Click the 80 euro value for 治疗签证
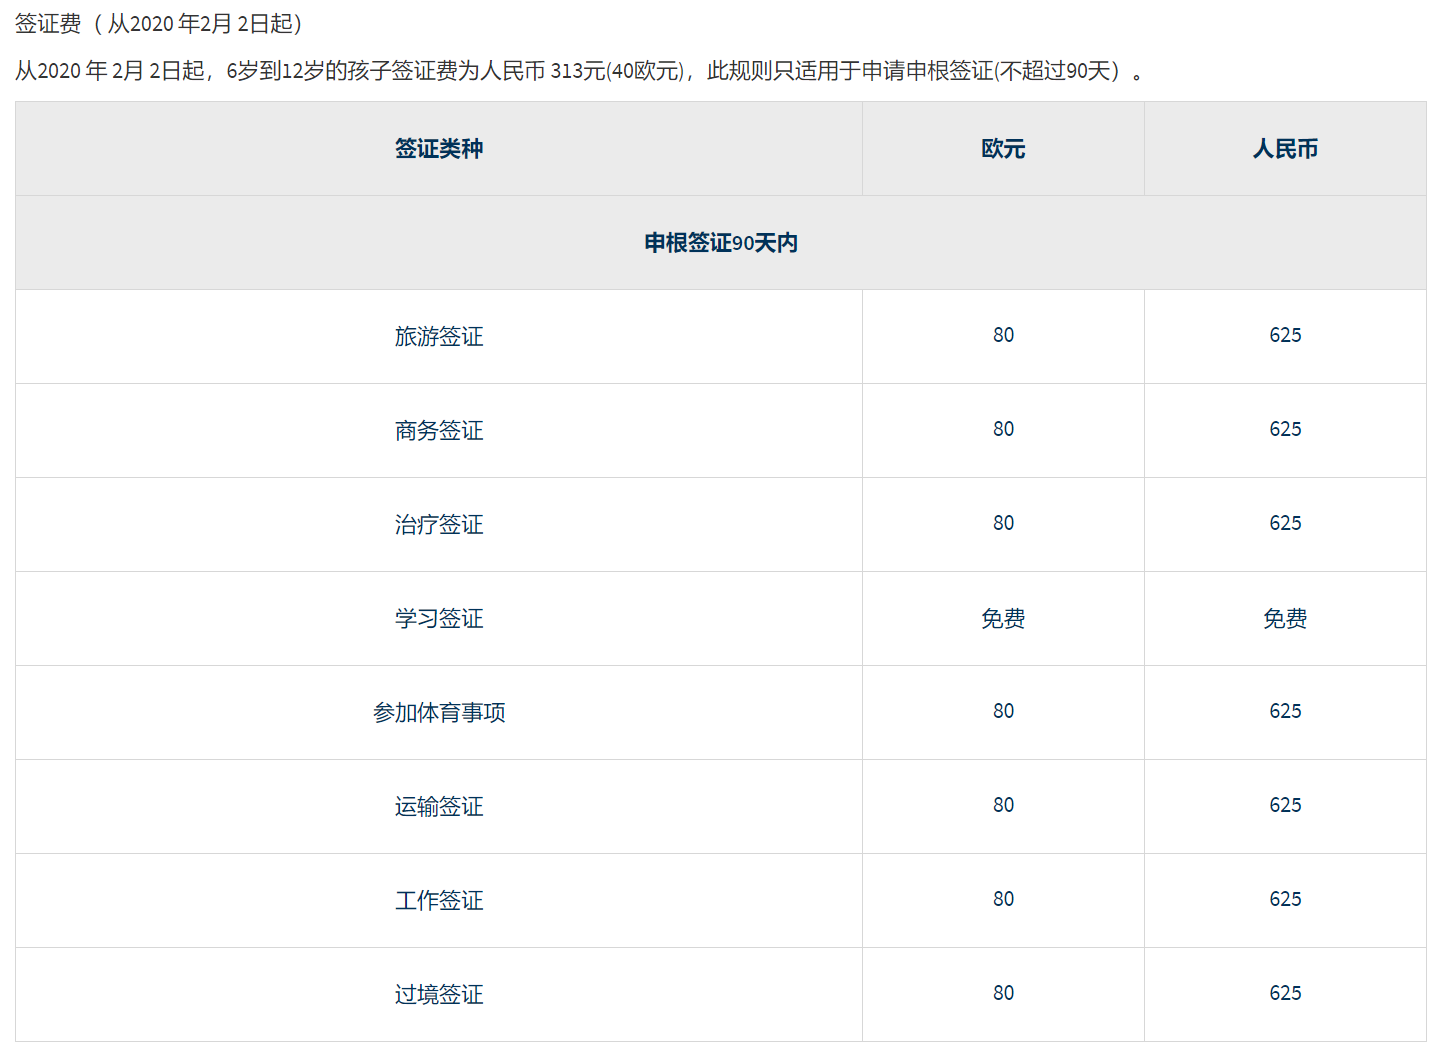The width and height of the screenshot is (1440, 1042). pos(1003,523)
